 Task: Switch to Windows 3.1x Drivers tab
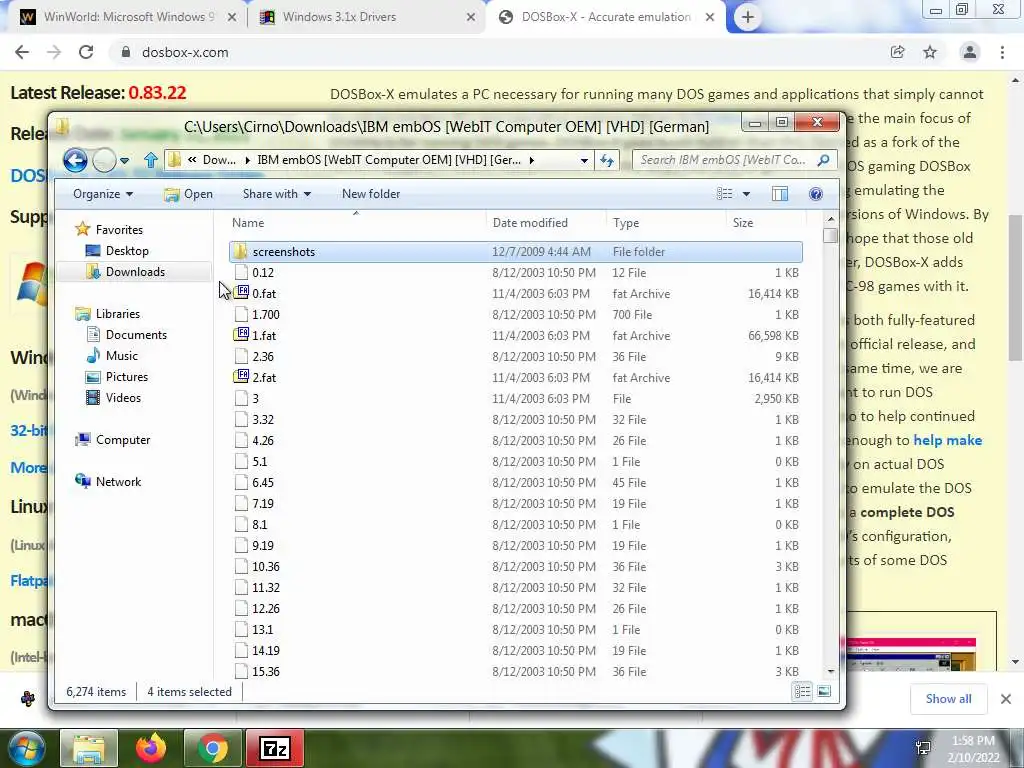(x=366, y=17)
